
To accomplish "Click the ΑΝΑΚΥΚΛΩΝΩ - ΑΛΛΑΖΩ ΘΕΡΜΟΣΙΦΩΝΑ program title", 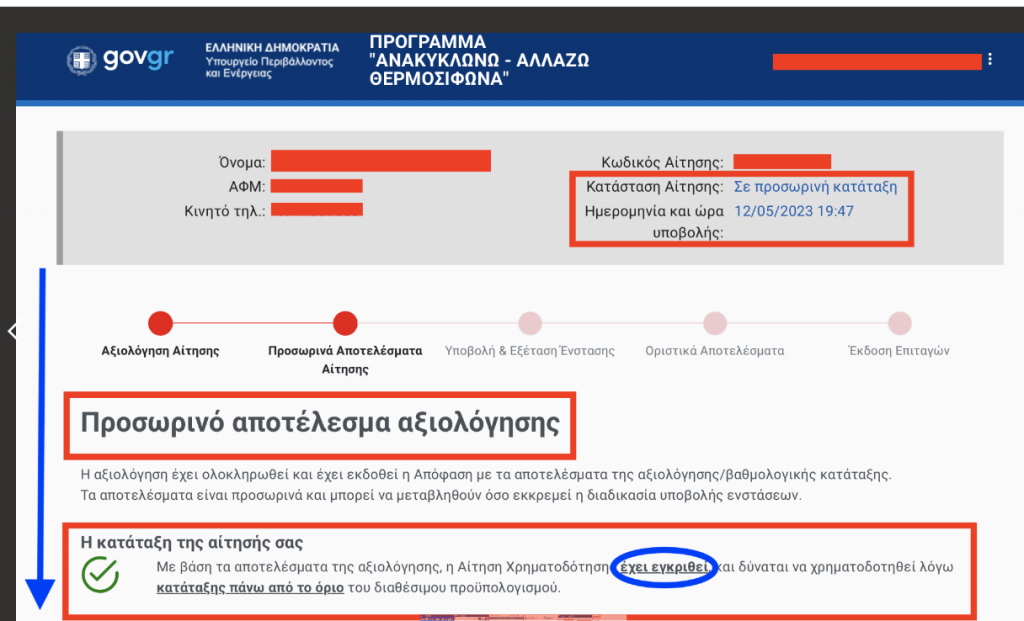I will coord(479,60).
